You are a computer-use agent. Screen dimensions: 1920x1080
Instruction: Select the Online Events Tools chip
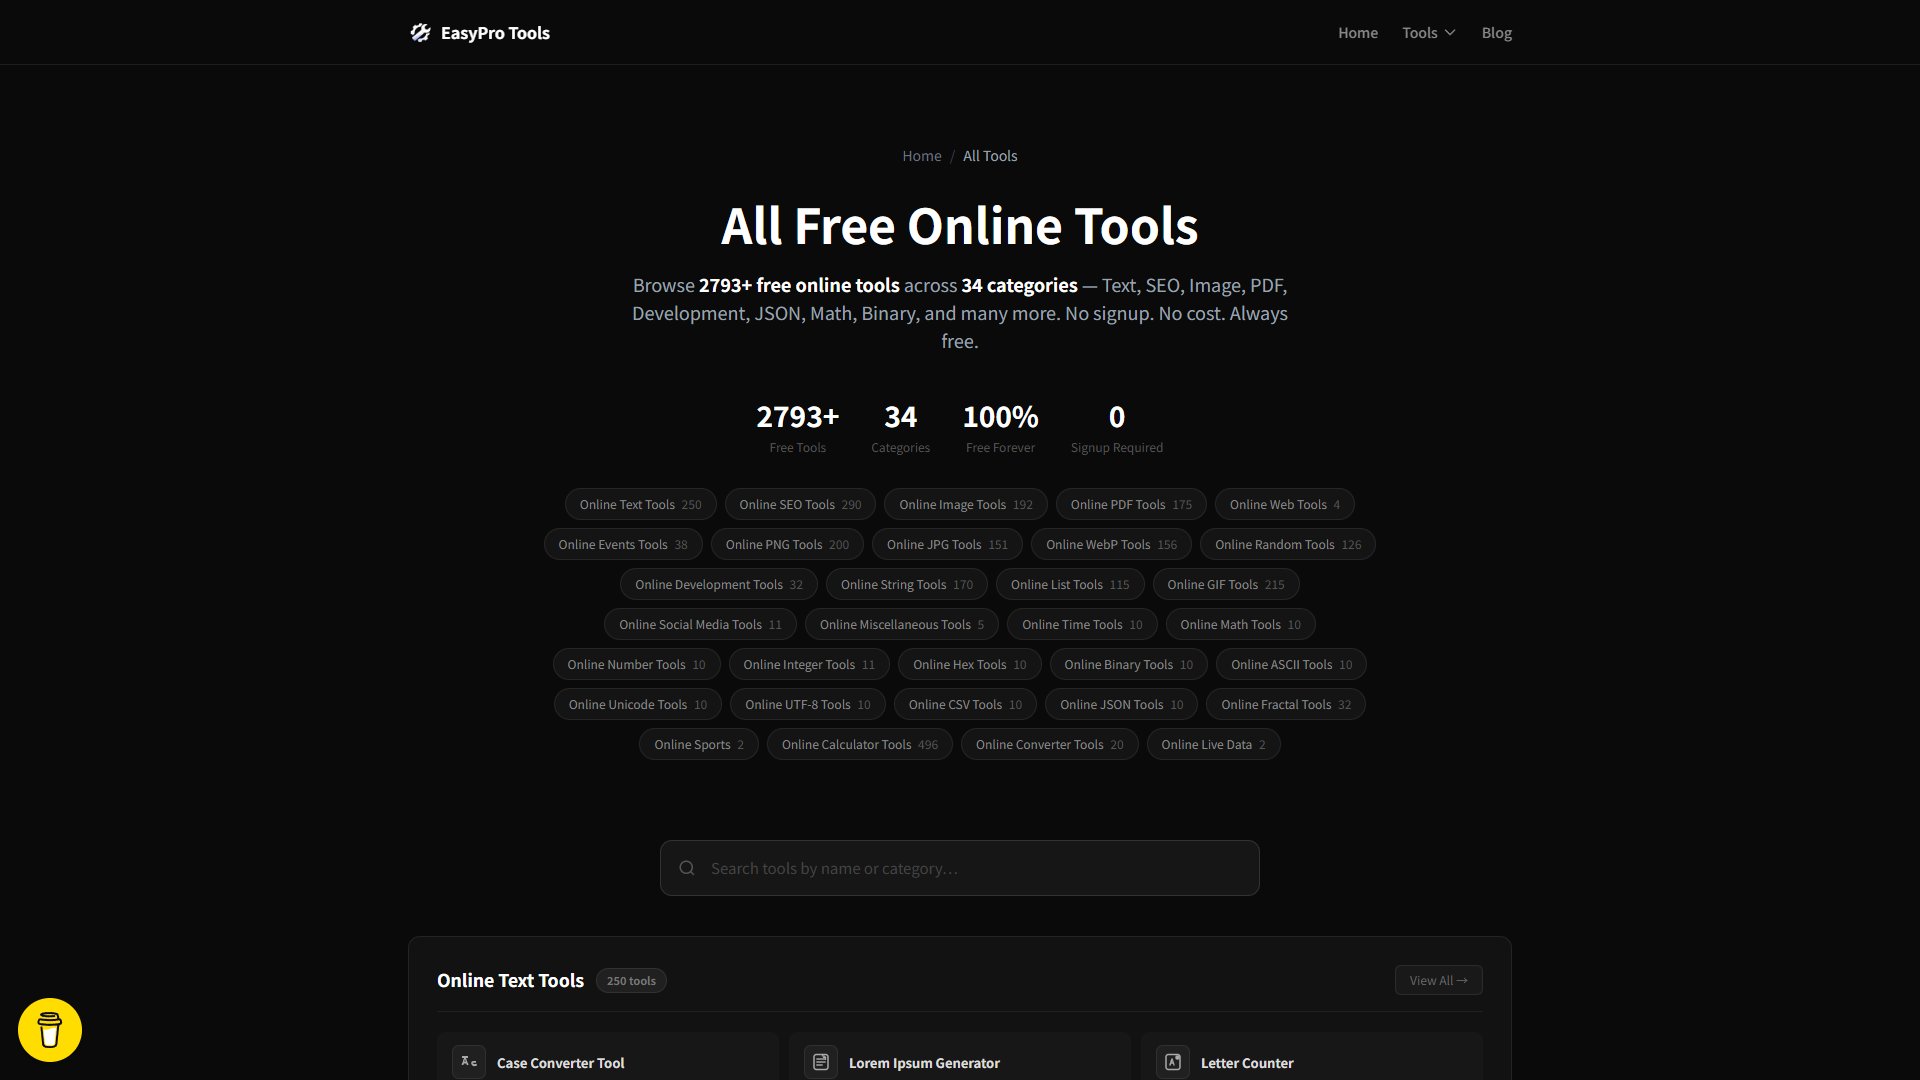(623, 544)
